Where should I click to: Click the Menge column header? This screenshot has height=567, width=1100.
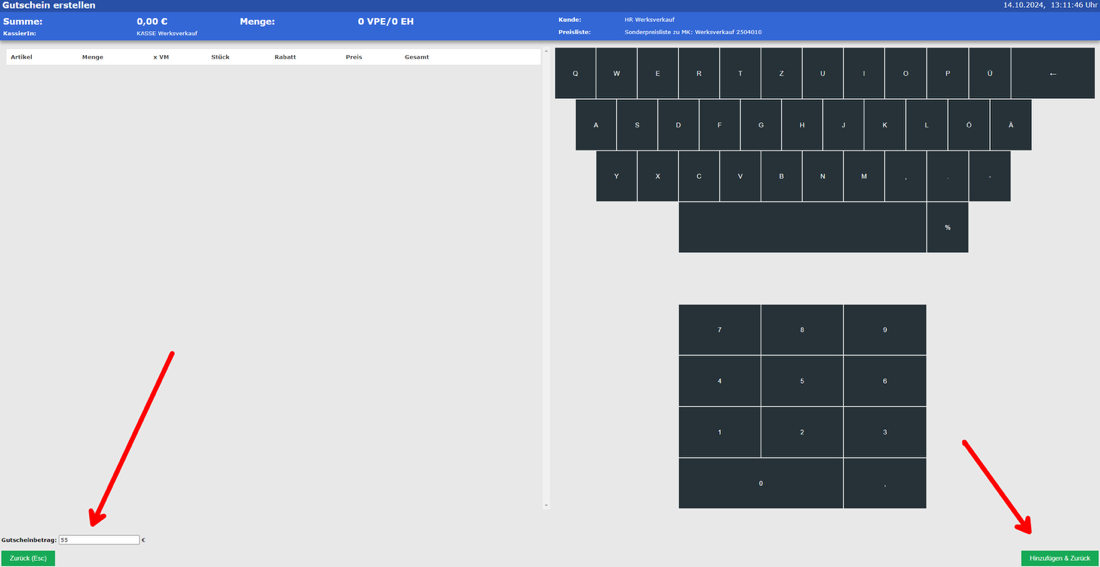point(93,57)
